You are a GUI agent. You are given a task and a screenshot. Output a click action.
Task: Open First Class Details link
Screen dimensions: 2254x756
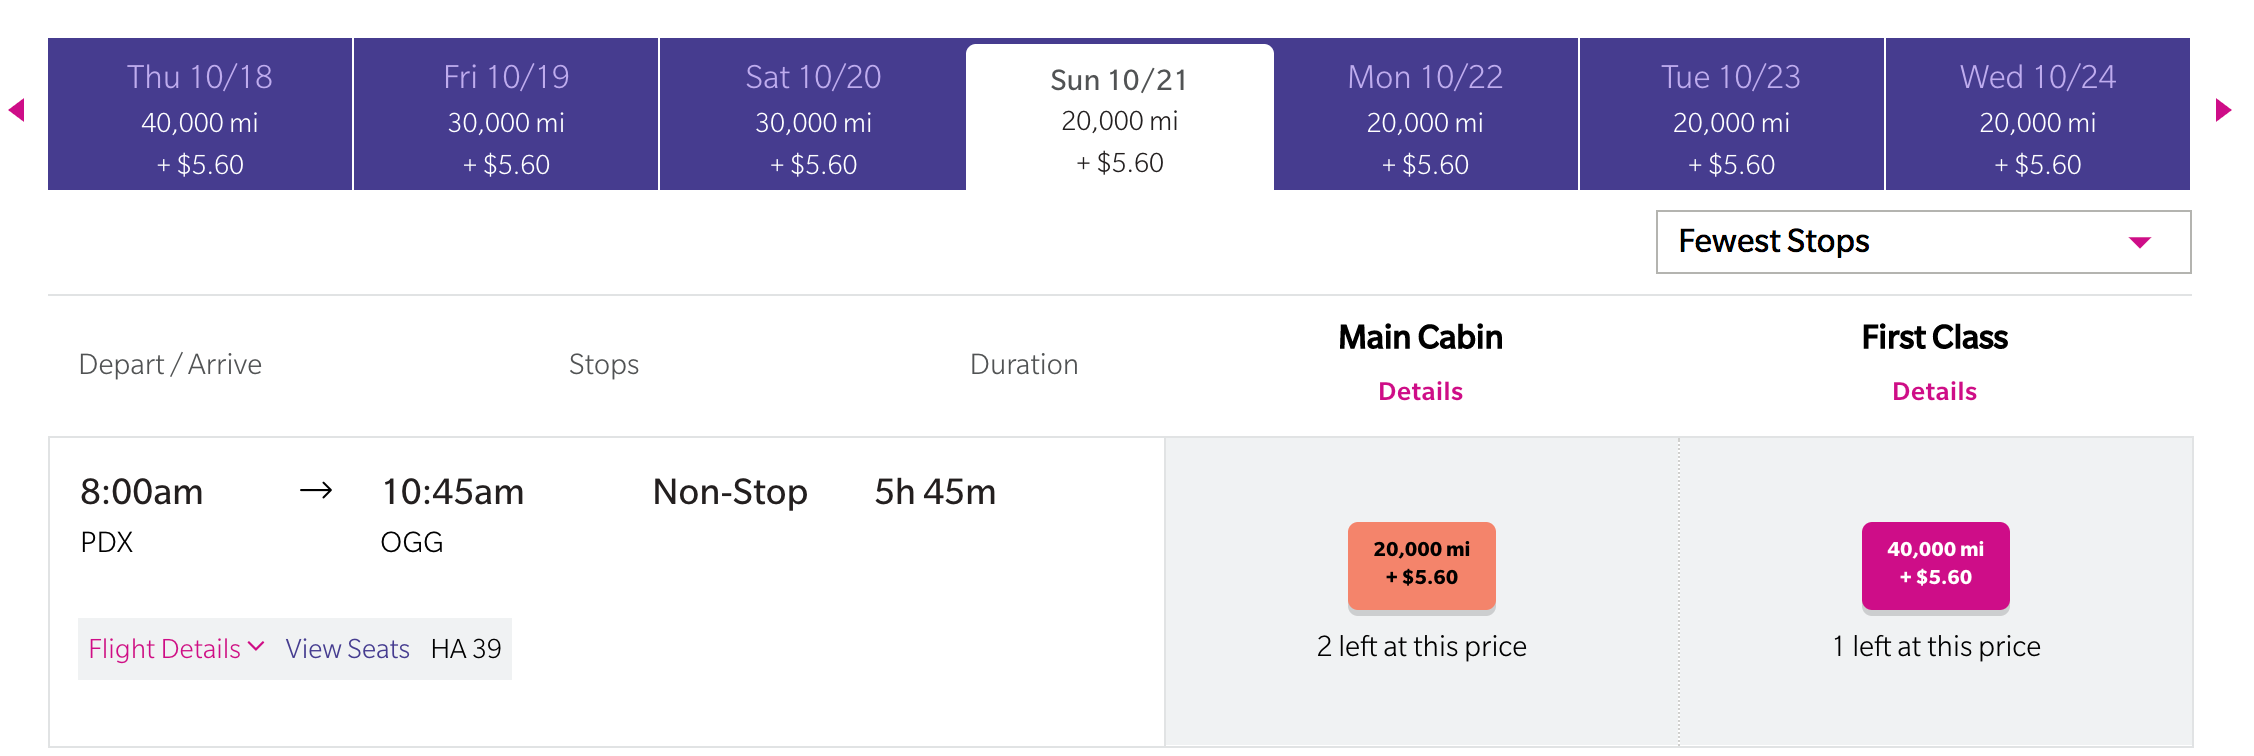pos(1934,392)
